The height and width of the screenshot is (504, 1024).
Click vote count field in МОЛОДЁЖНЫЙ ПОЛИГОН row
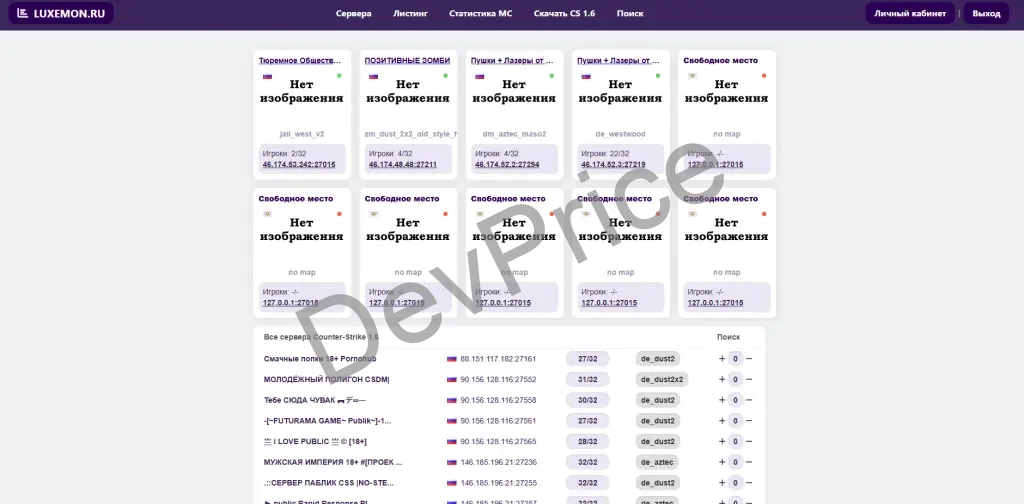(735, 379)
